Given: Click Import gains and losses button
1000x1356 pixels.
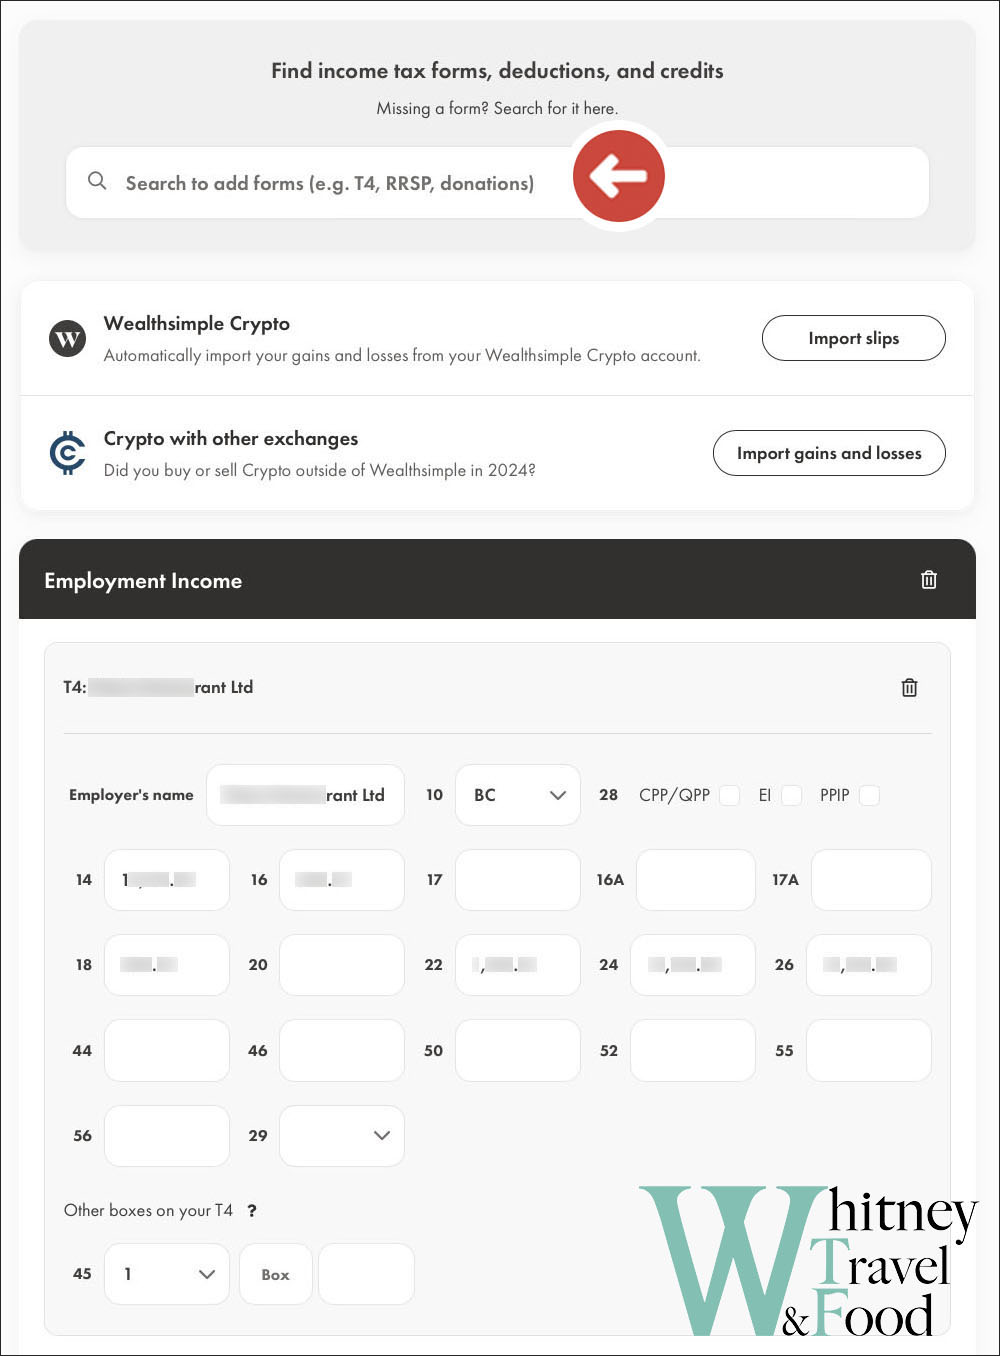Looking at the screenshot, I should [828, 453].
